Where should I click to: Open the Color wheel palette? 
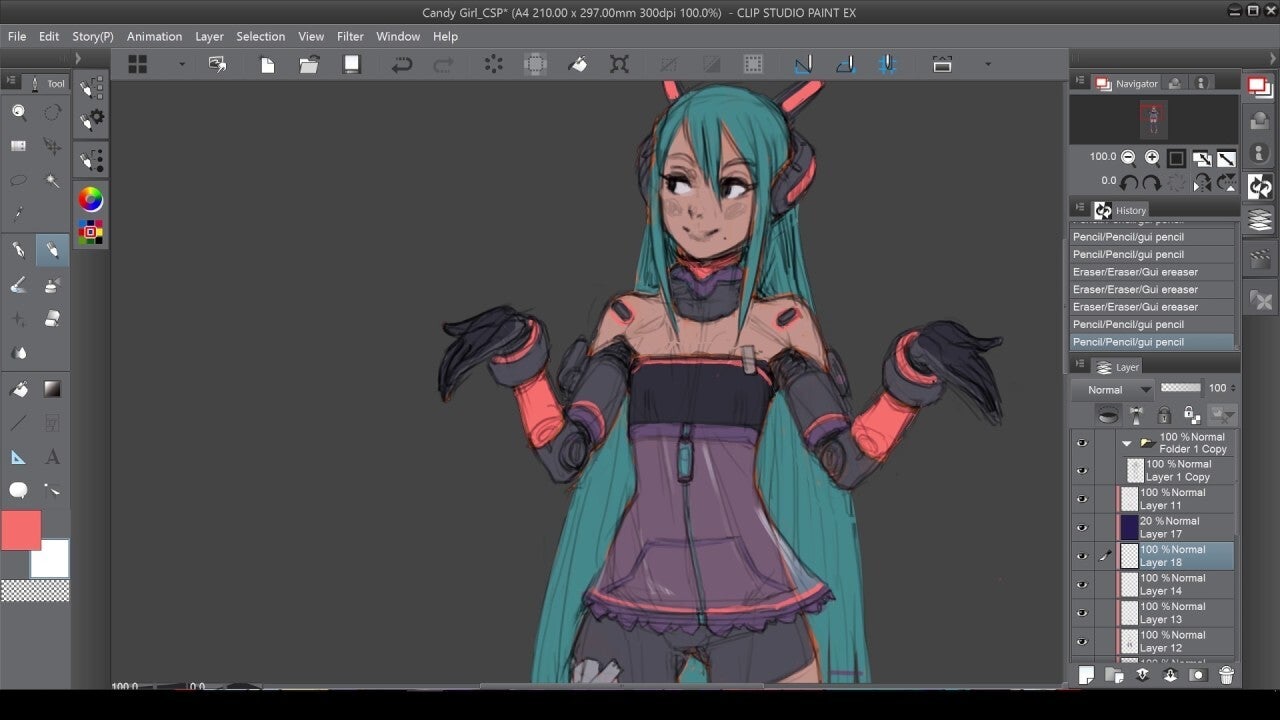(x=91, y=198)
